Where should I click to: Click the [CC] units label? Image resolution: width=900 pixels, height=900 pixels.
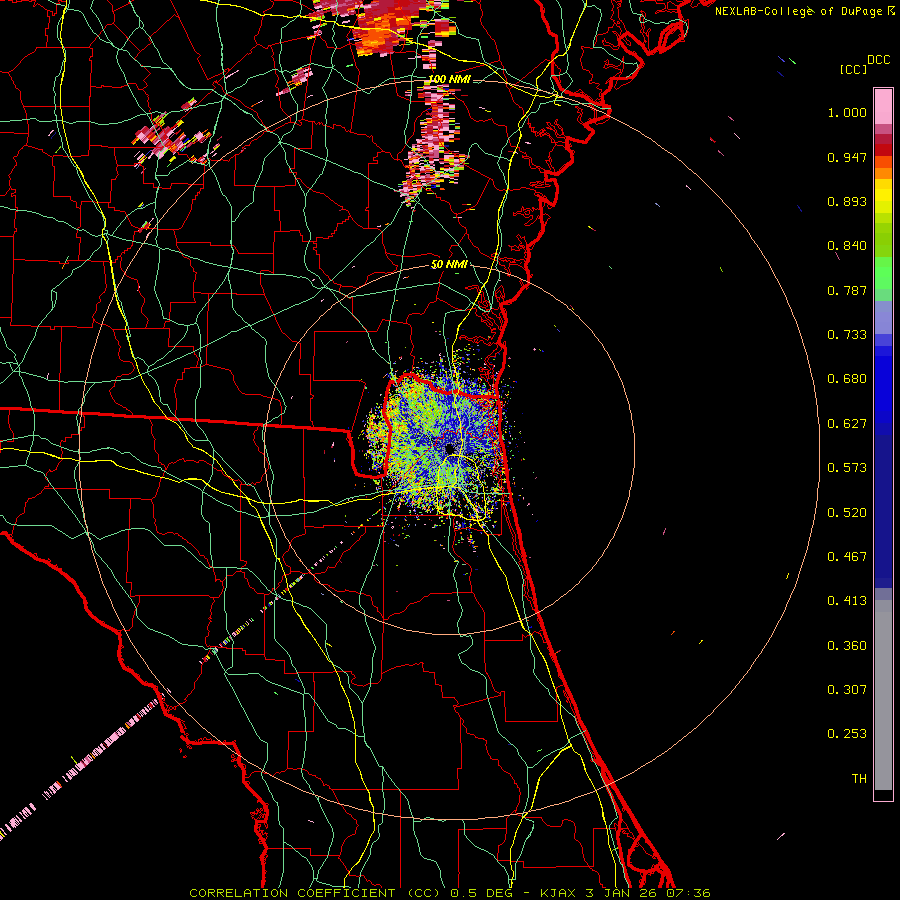click(854, 69)
